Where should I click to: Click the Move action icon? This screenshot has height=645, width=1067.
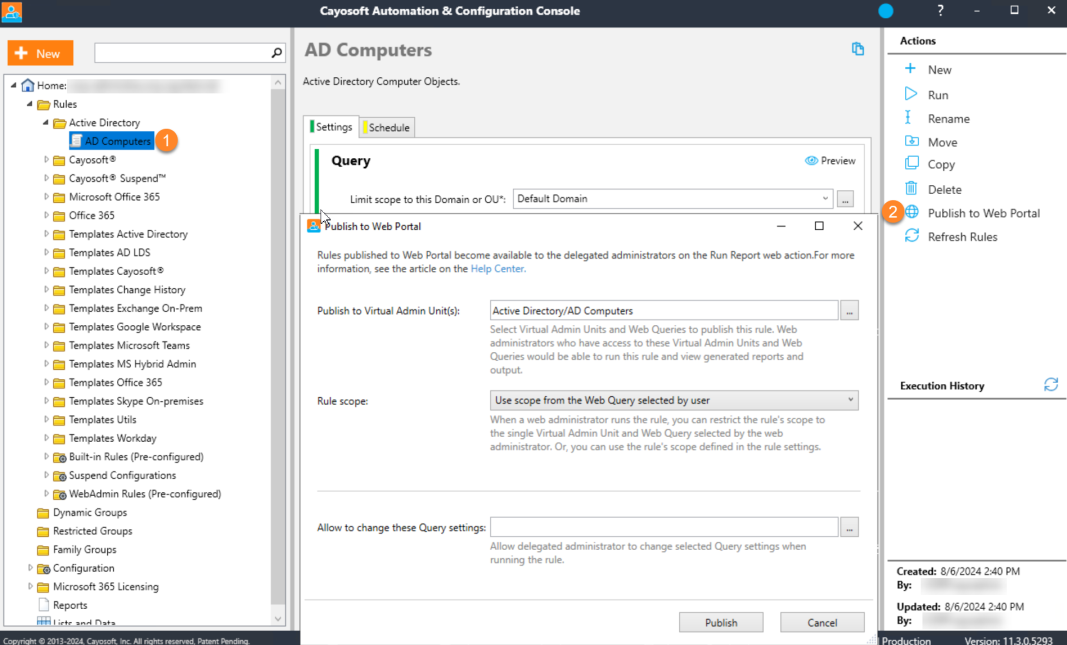click(x=912, y=141)
